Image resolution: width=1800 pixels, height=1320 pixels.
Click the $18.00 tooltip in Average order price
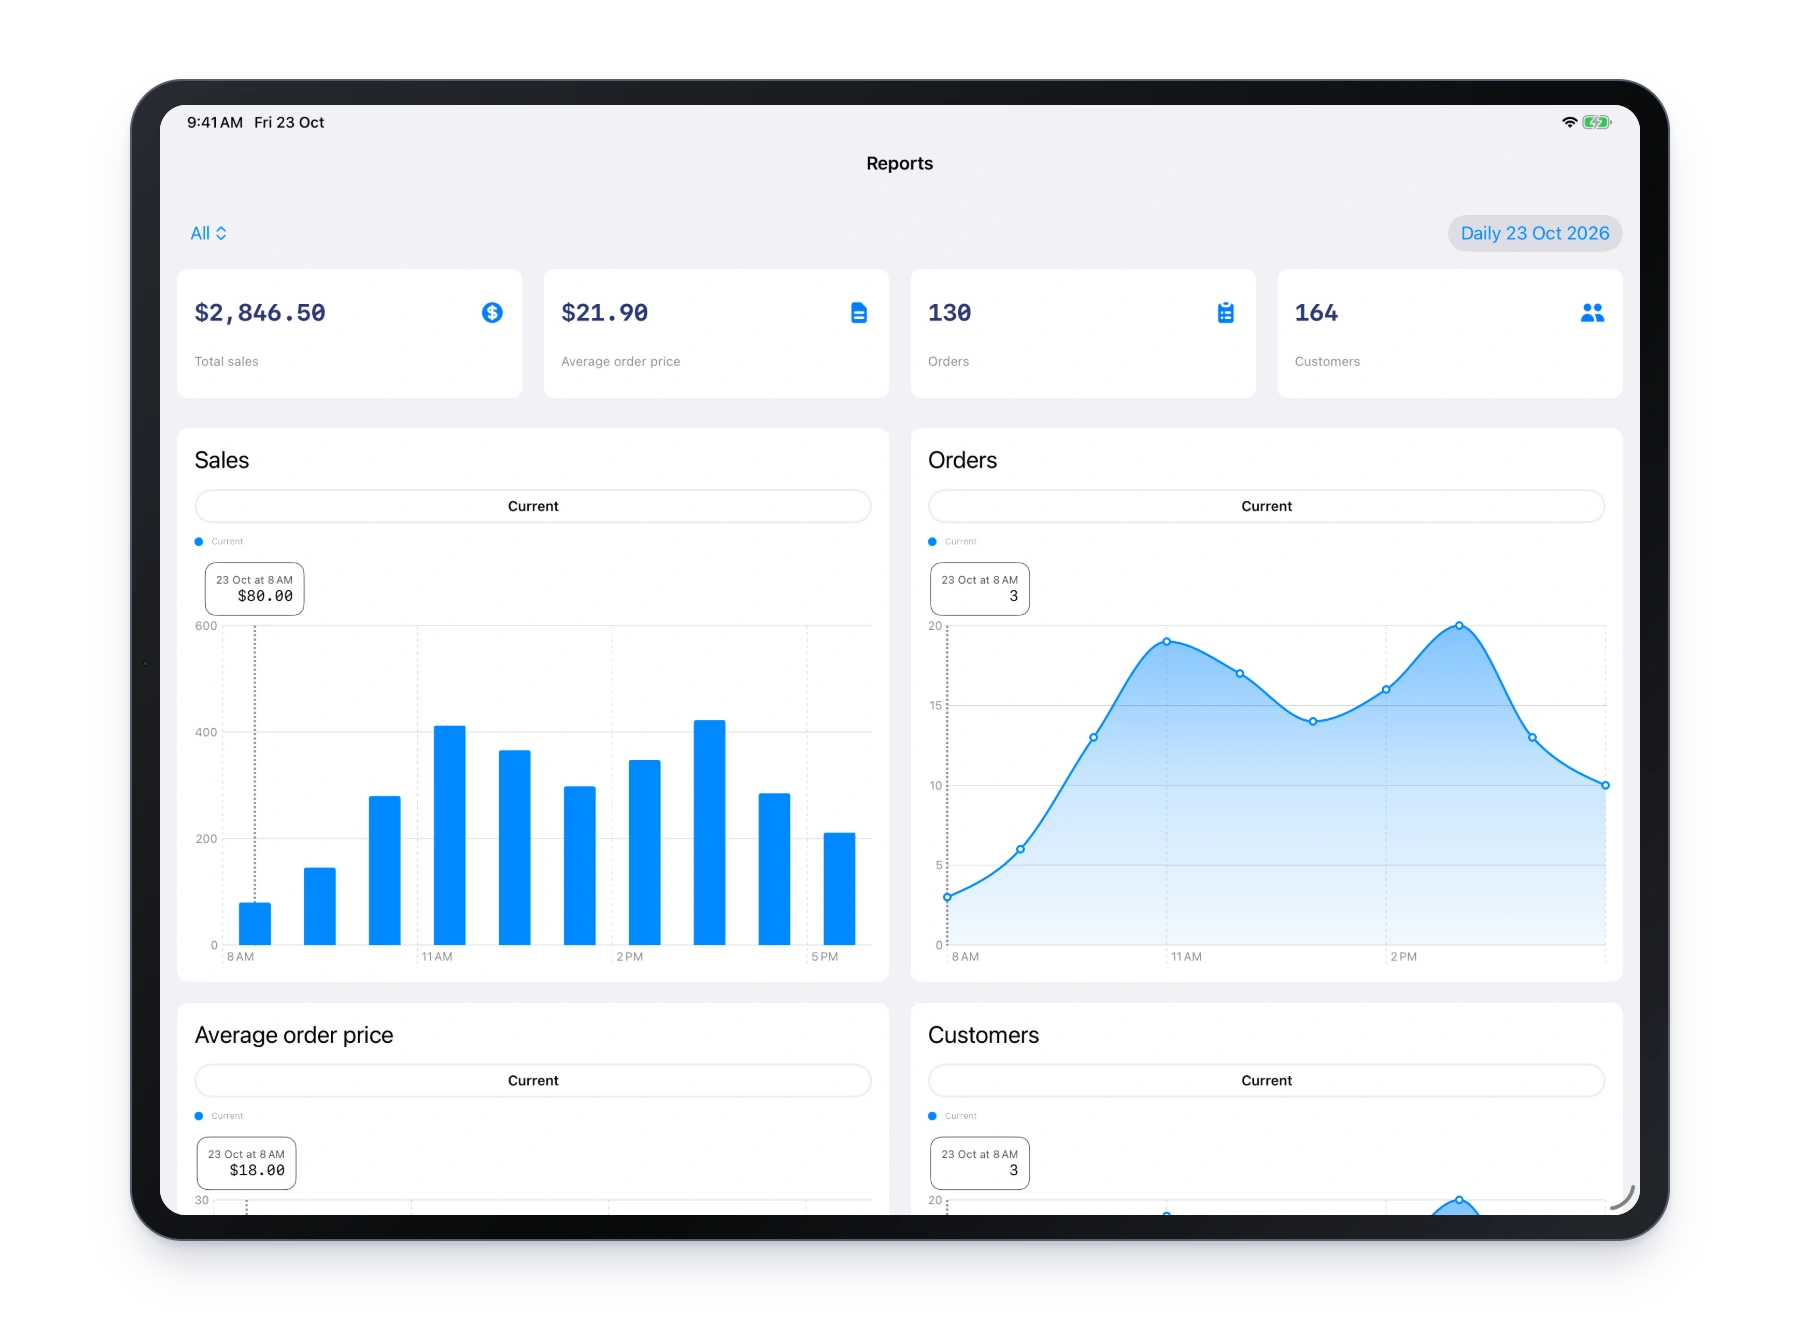coord(246,1163)
